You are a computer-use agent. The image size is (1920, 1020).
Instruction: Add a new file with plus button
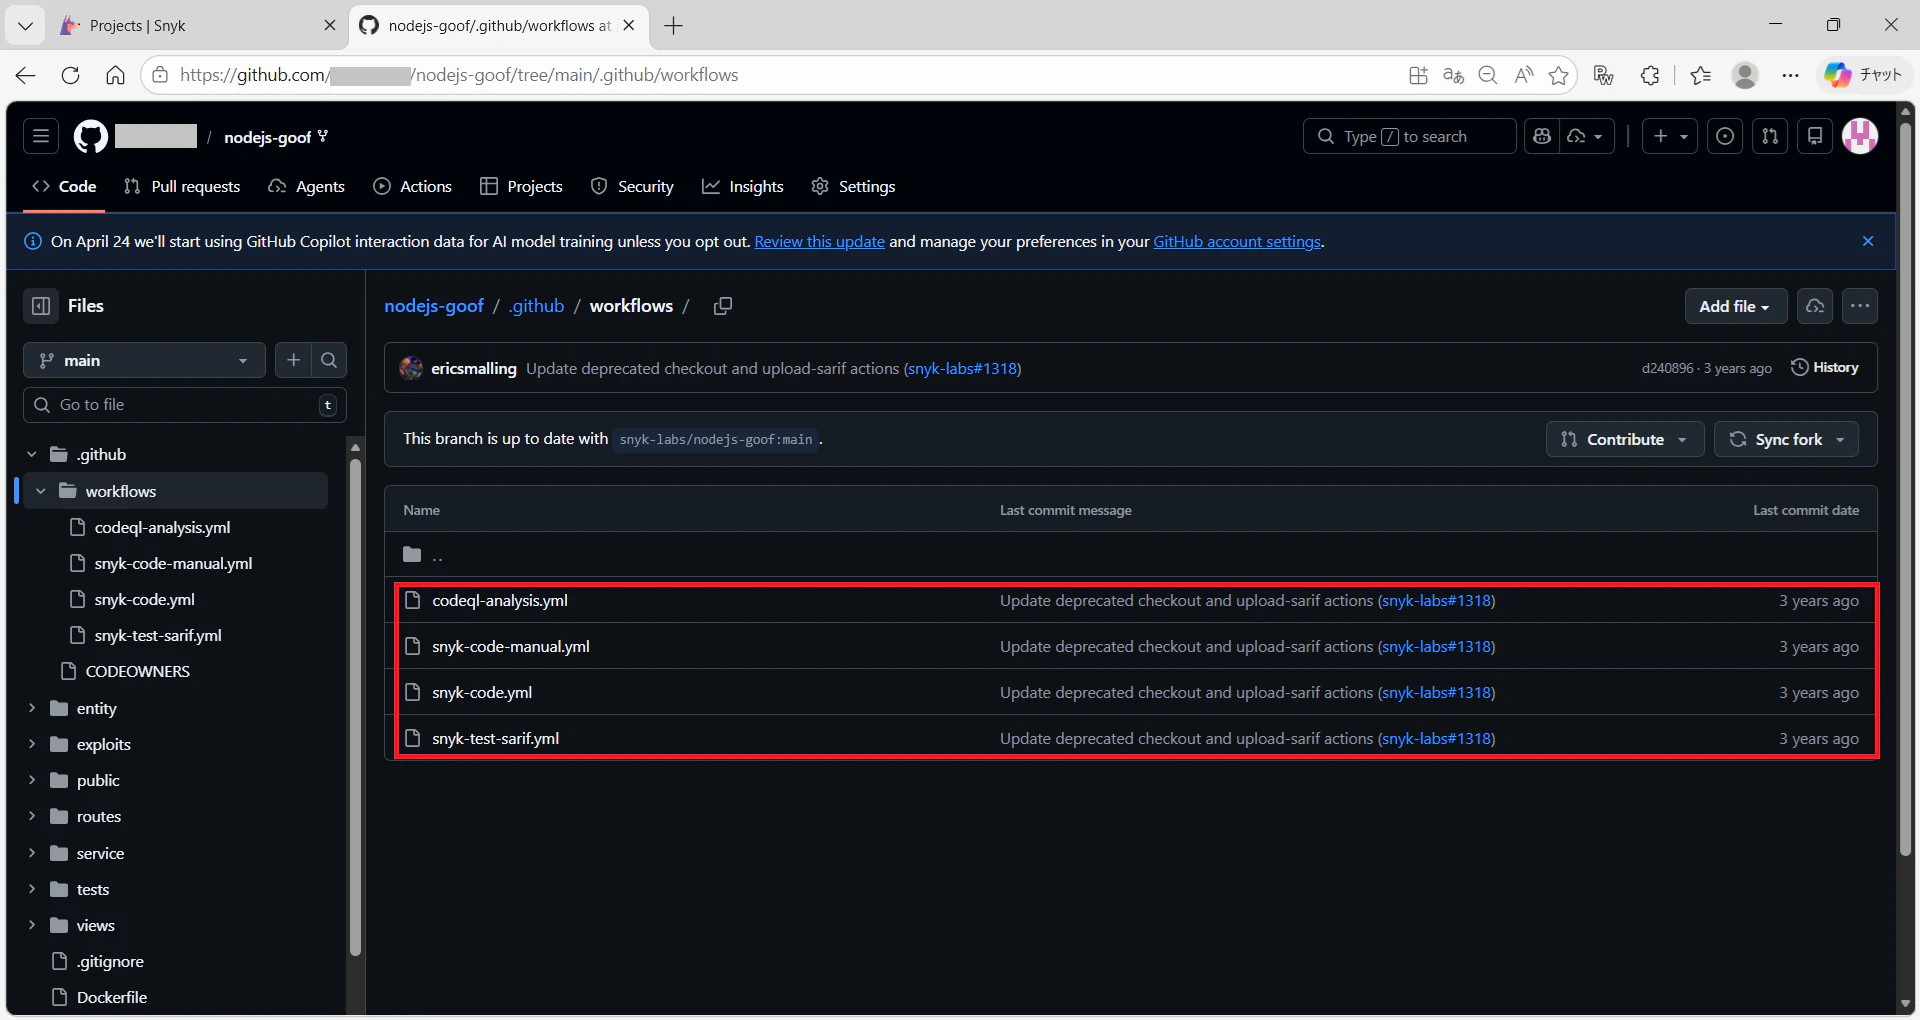293,360
